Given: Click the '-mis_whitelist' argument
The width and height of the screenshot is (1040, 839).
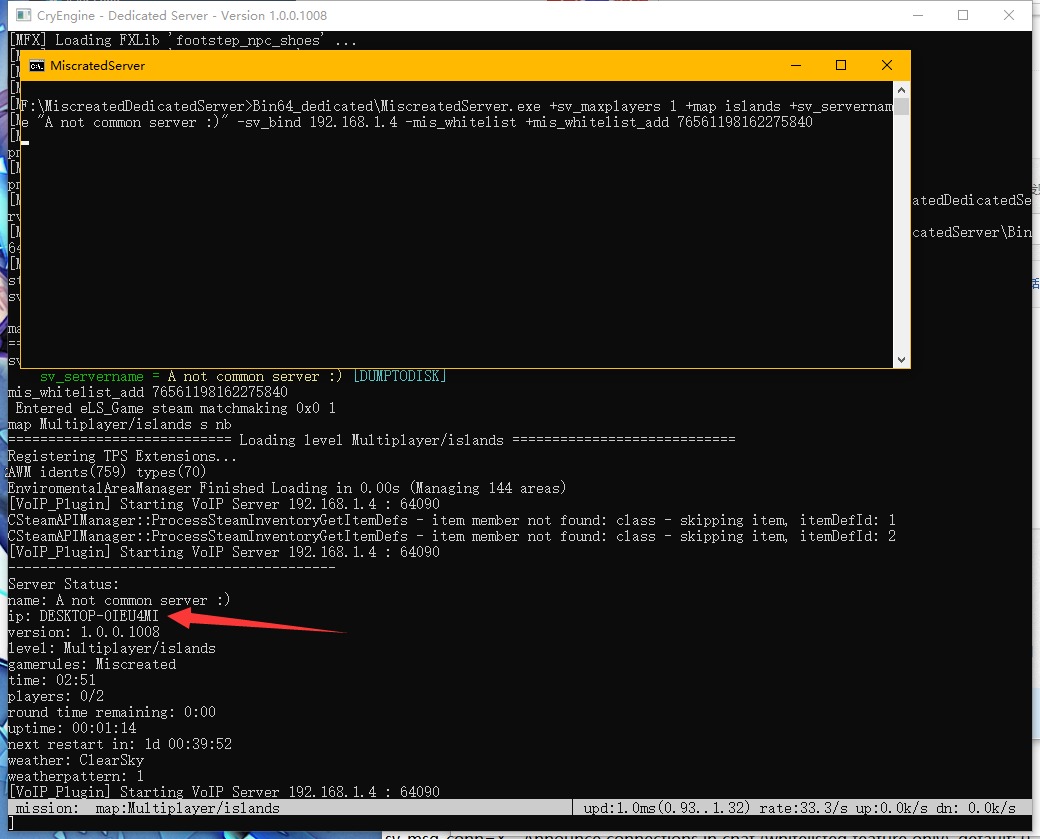Looking at the screenshot, I should 461,122.
